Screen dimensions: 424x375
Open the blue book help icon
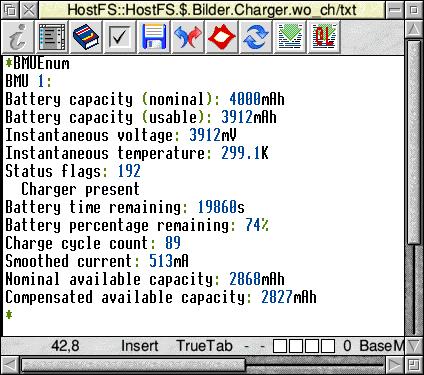pos(86,37)
